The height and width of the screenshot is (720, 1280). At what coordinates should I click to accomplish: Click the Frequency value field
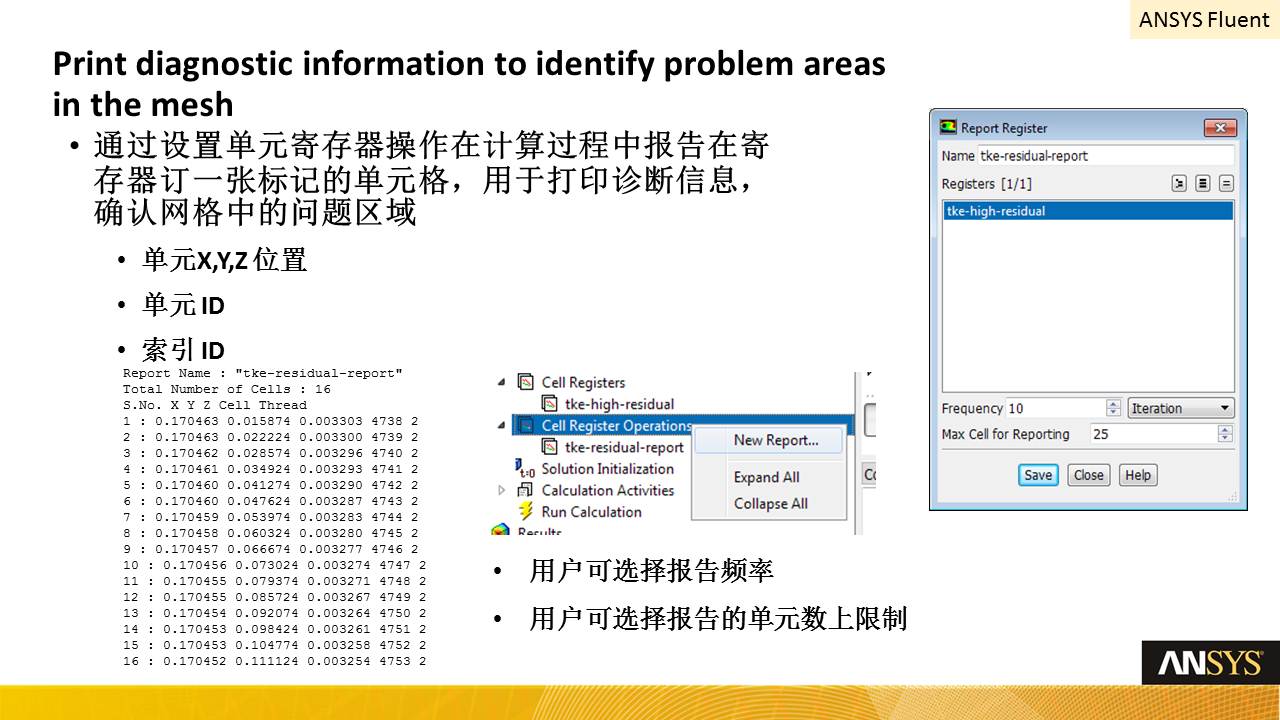pos(1057,408)
